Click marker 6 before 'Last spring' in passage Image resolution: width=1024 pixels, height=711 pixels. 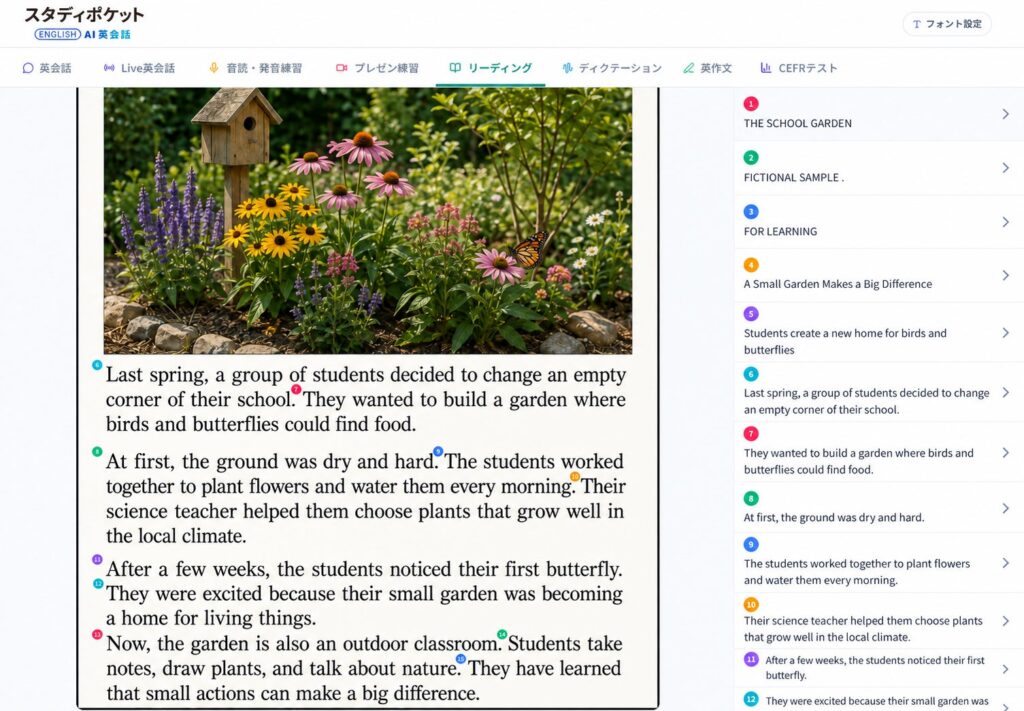pos(97,365)
